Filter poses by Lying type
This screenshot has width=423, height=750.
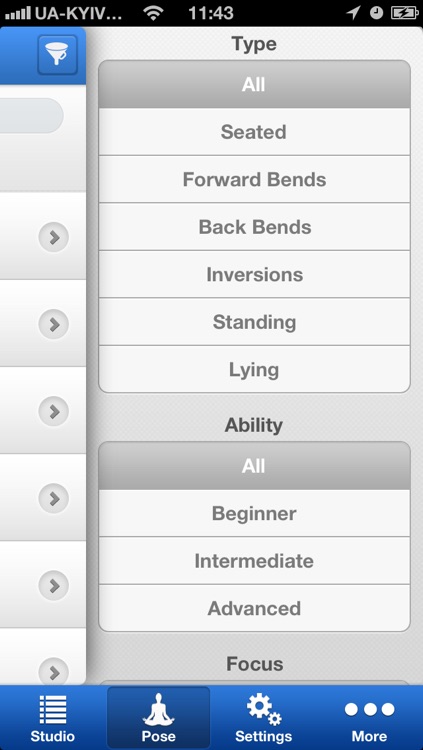254,369
